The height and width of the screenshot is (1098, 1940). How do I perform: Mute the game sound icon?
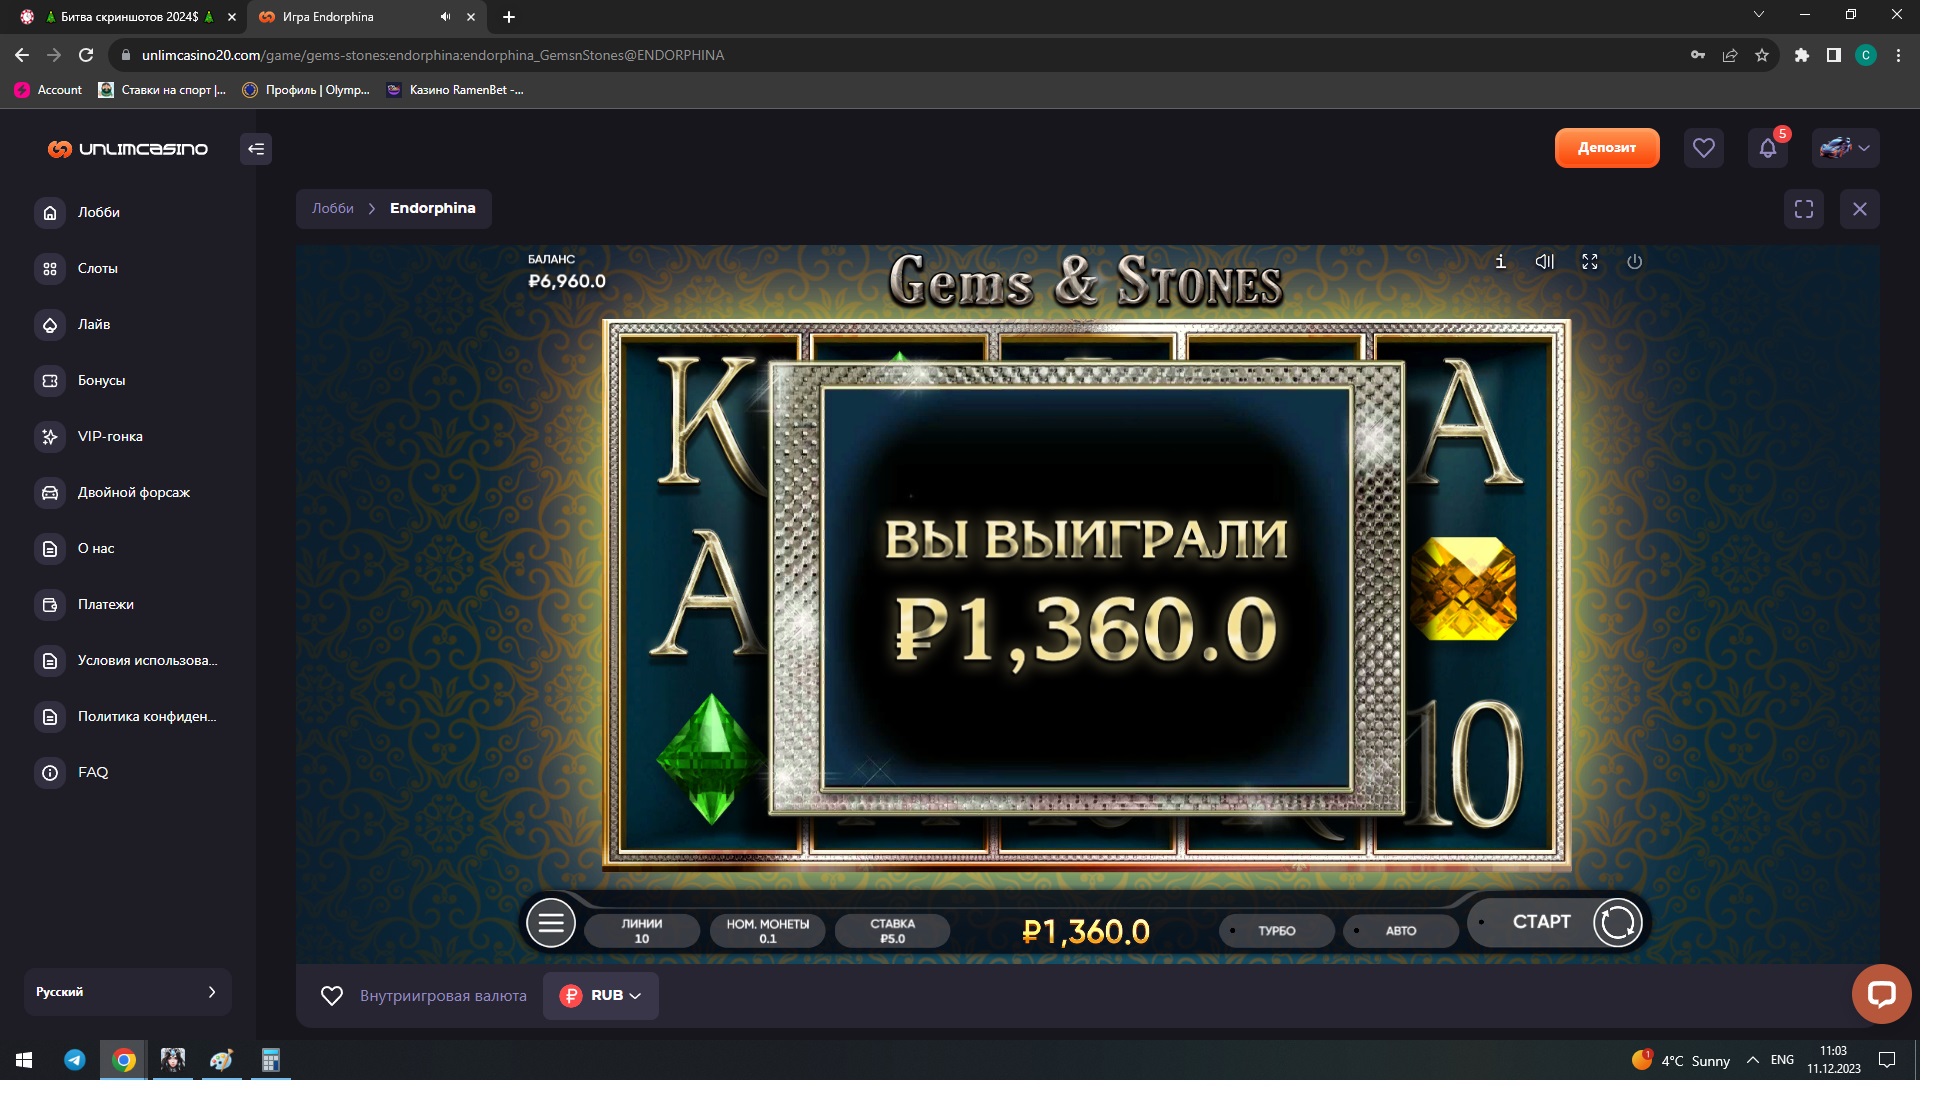coord(1544,262)
